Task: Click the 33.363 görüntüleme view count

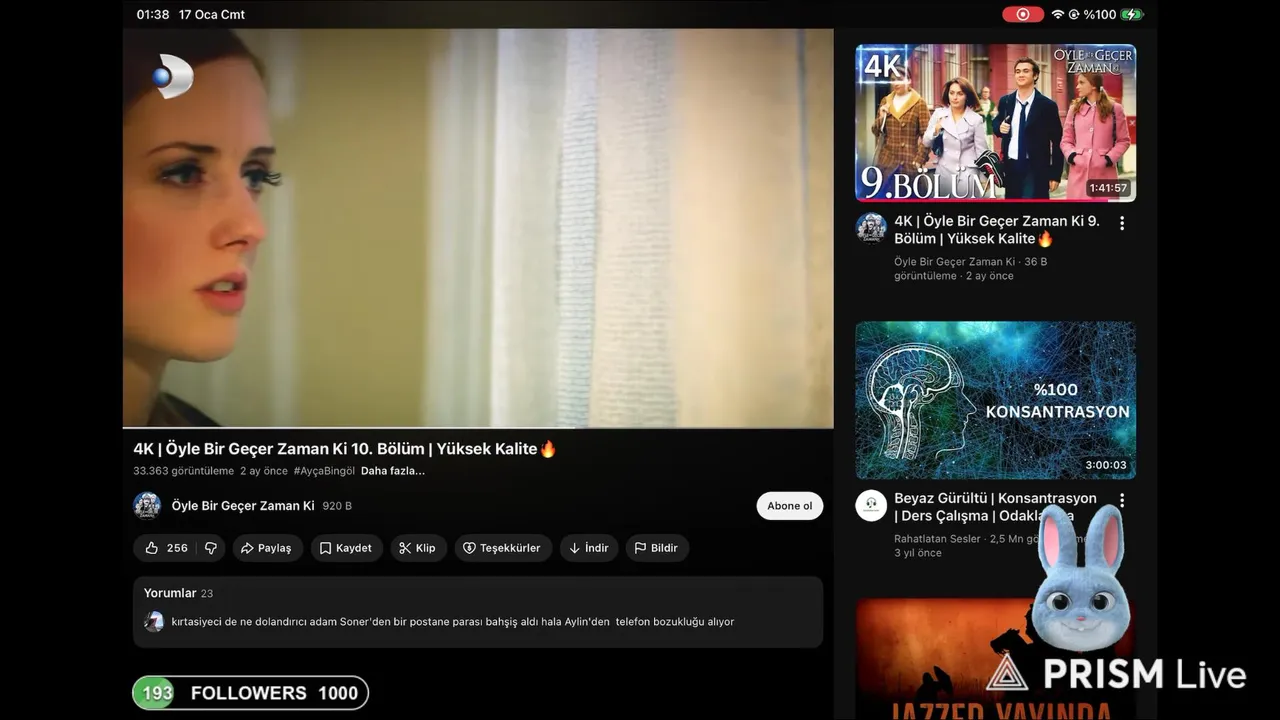Action: tap(183, 471)
